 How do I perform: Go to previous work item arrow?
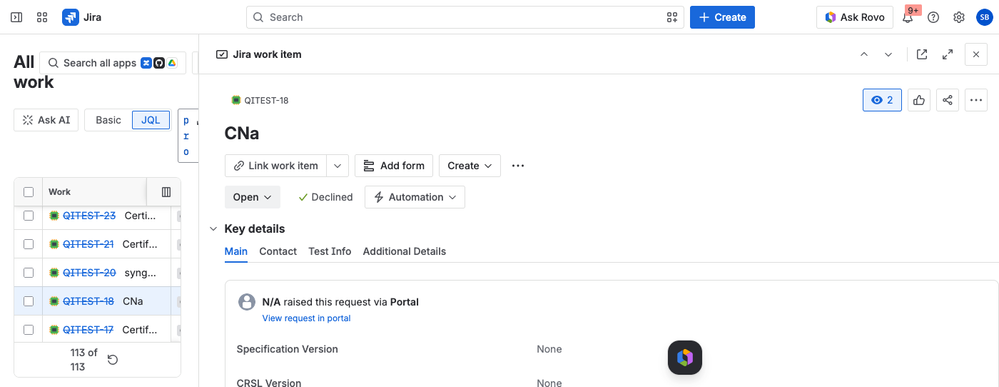point(864,55)
